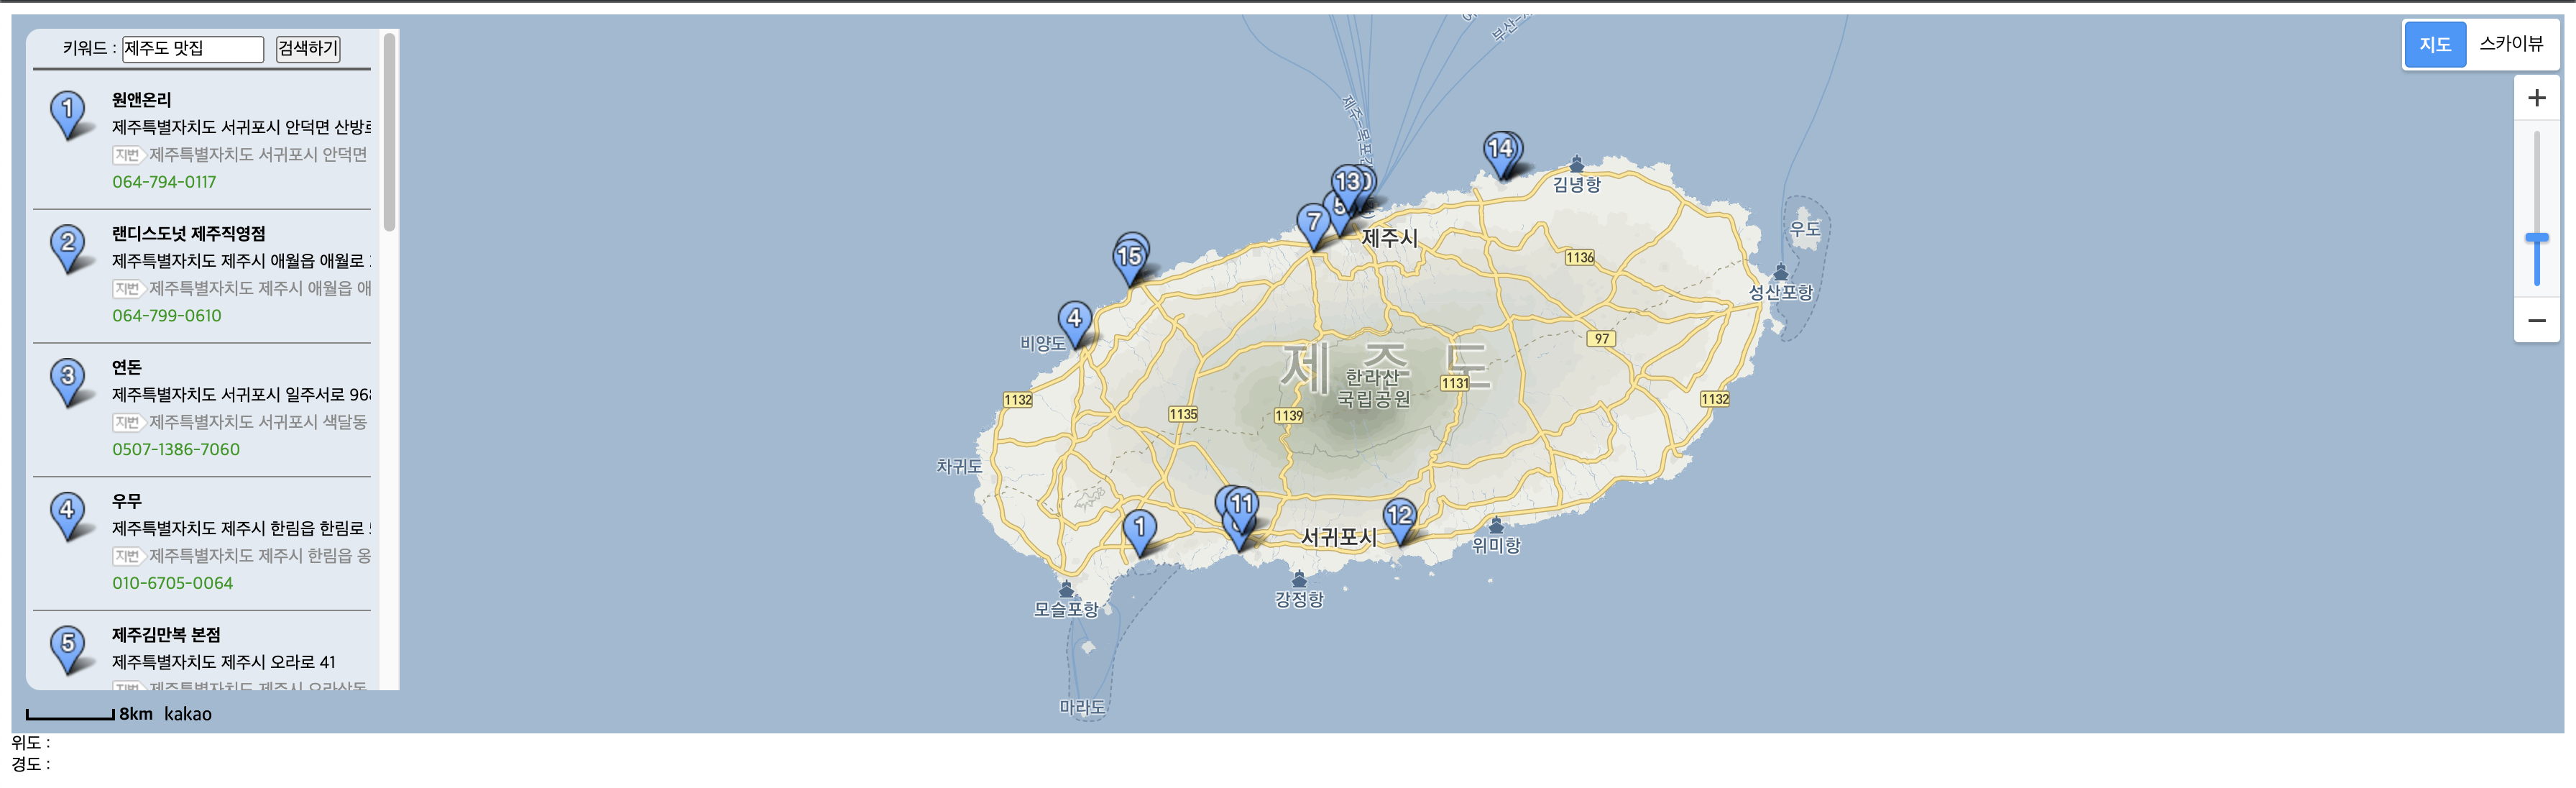Screen dimensions: 2576x788
Task: Click map marker number 14
Action: pos(1500,150)
